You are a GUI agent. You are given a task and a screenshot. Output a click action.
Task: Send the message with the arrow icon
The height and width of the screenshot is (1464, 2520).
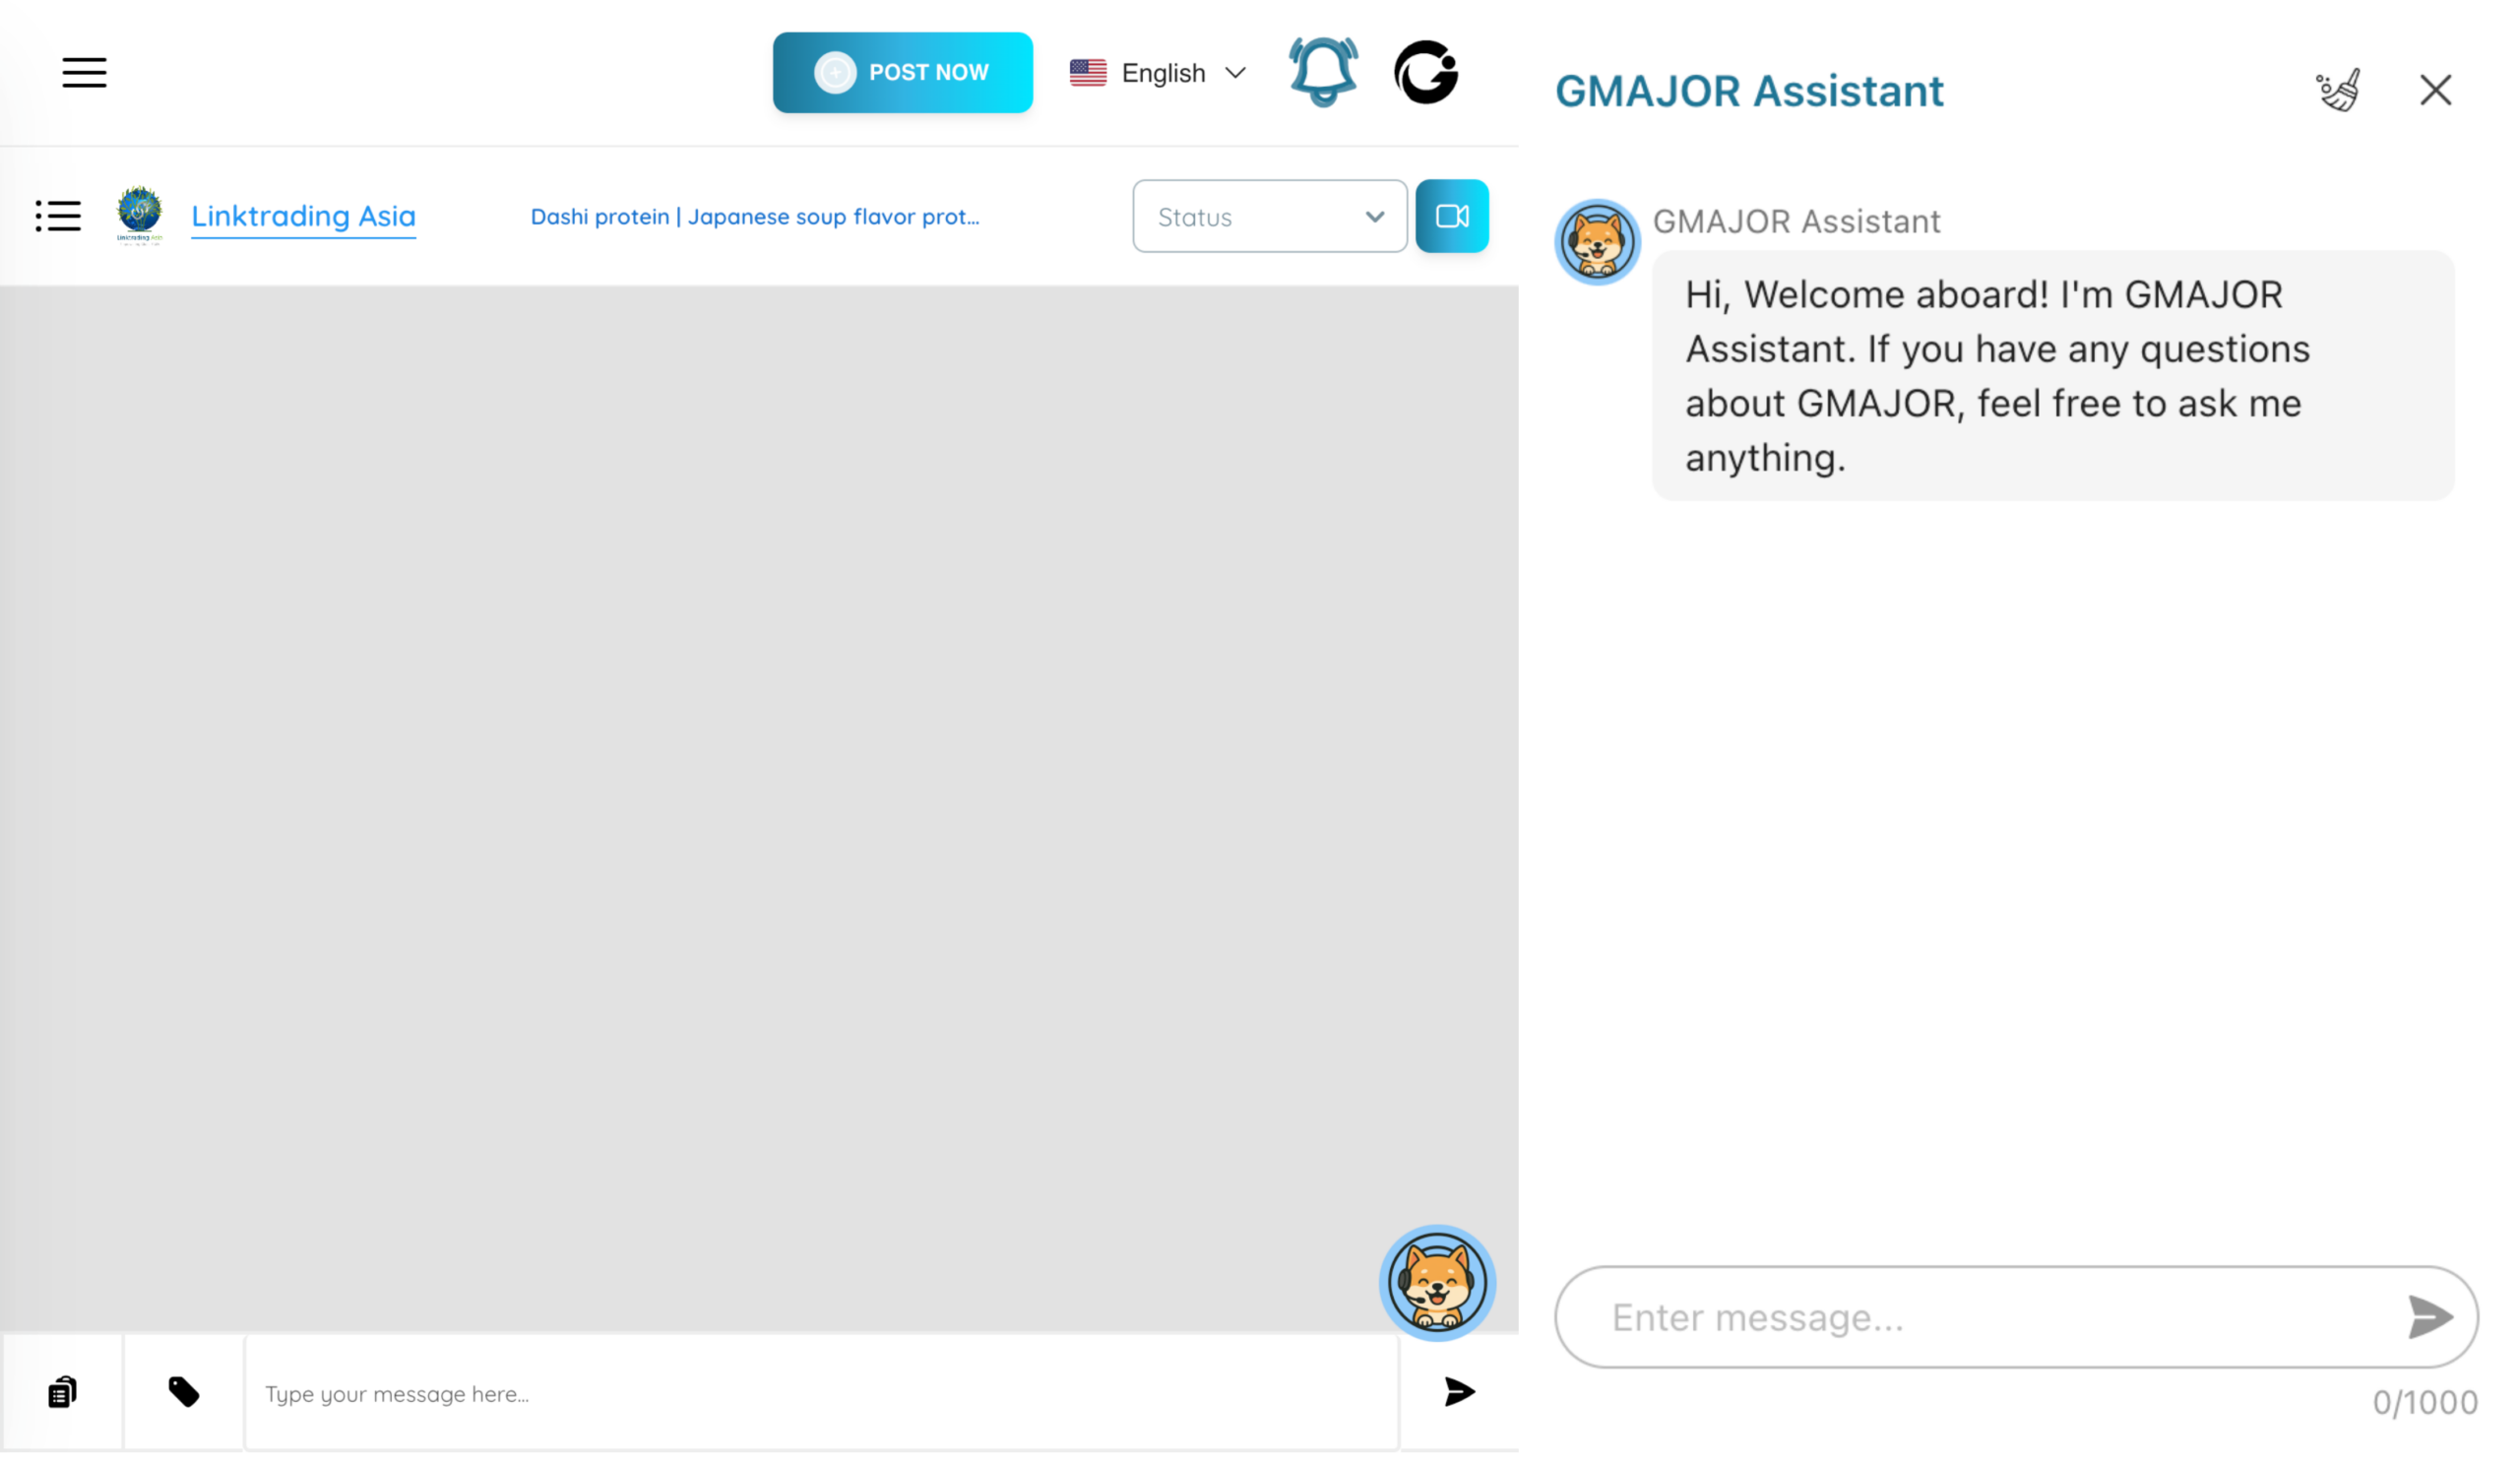pos(1458,1392)
